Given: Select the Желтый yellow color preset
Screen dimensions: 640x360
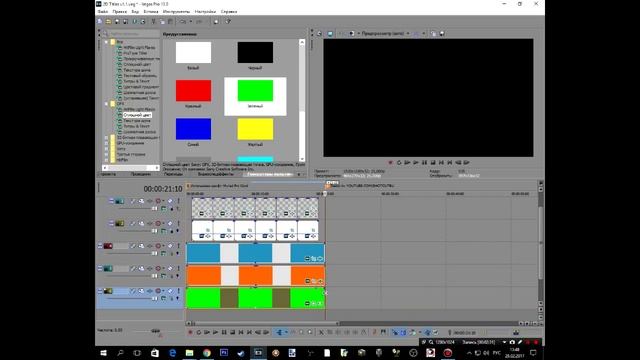Looking at the screenshot, I should 255,129.
